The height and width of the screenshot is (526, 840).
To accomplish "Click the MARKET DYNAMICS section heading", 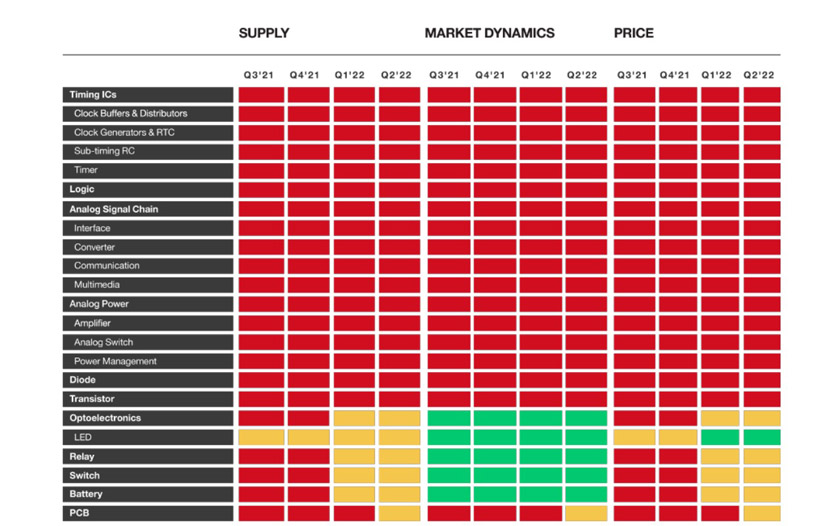I will pyautogui.click(x=489, y=33).
